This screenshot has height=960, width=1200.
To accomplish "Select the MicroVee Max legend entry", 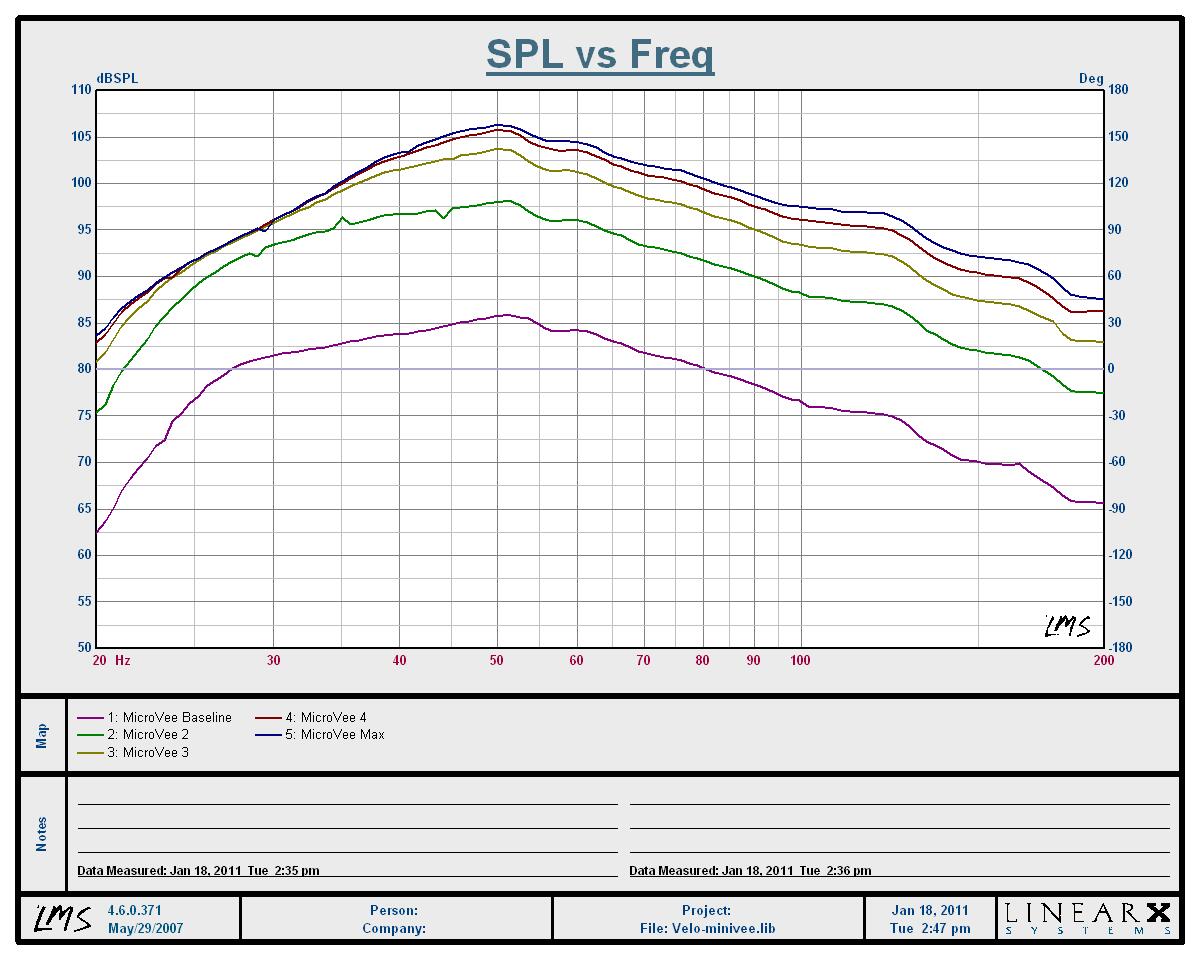I will click(335, 734).
